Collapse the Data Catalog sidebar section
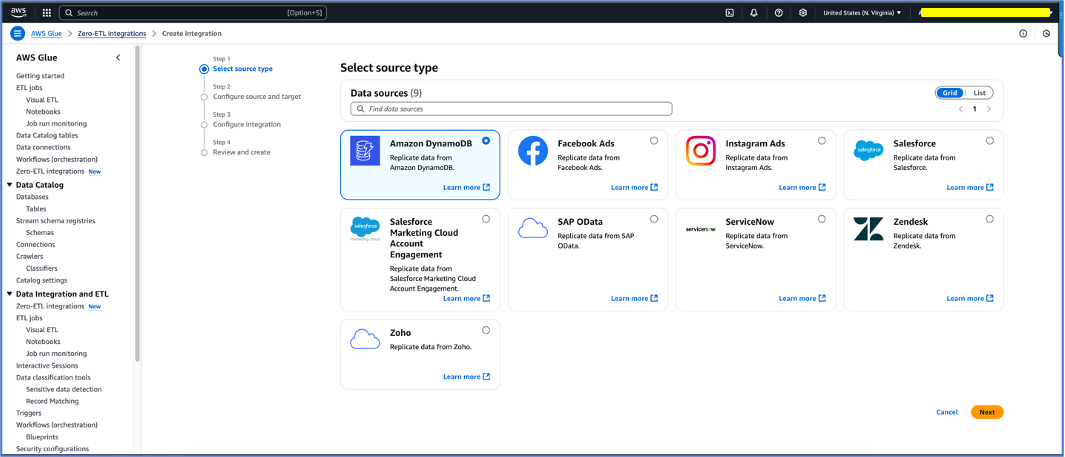Screen dimensions: 1065x457 10,185
